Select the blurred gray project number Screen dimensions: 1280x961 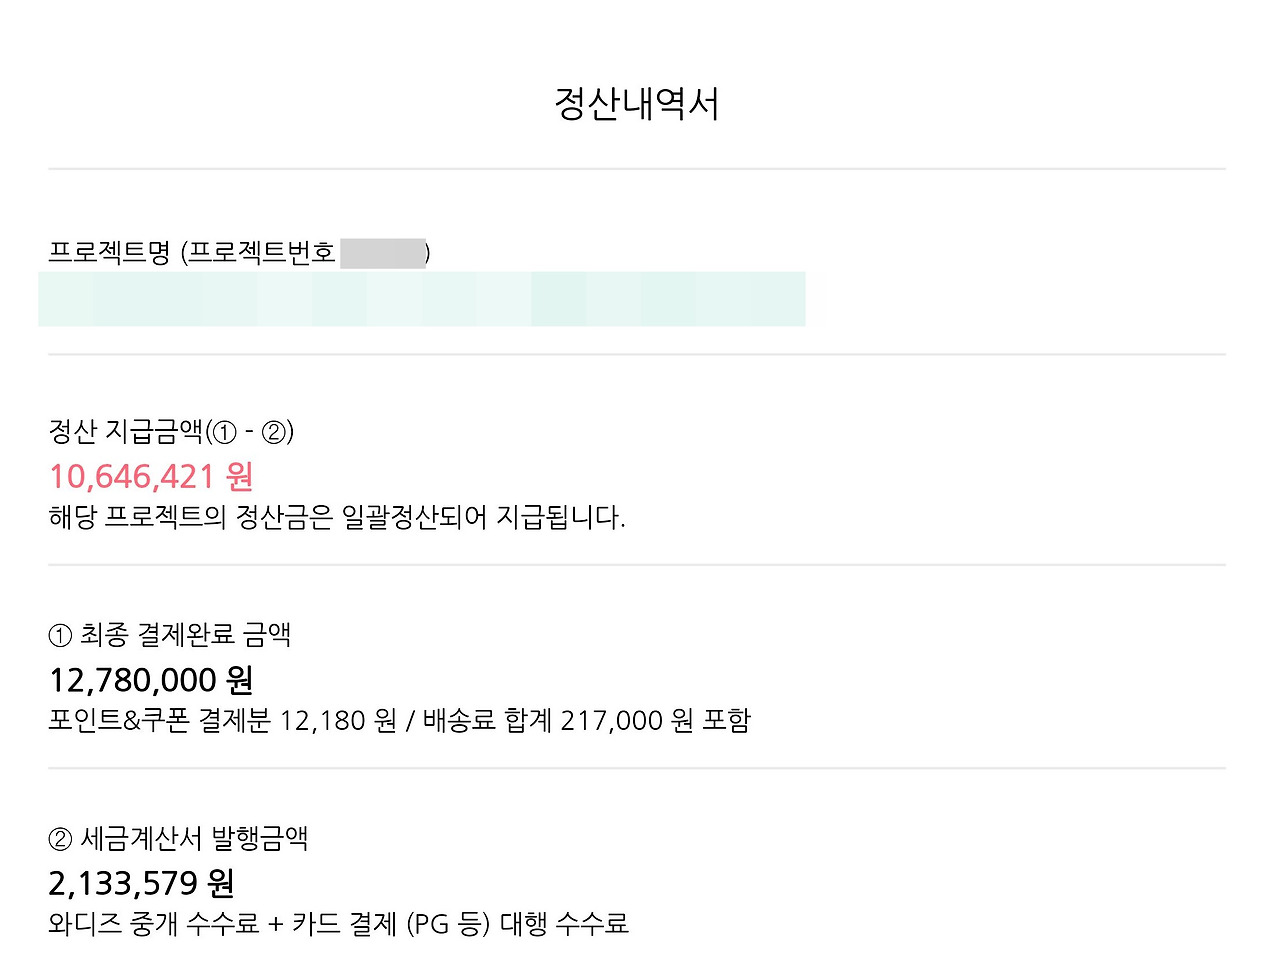point(383,253)
